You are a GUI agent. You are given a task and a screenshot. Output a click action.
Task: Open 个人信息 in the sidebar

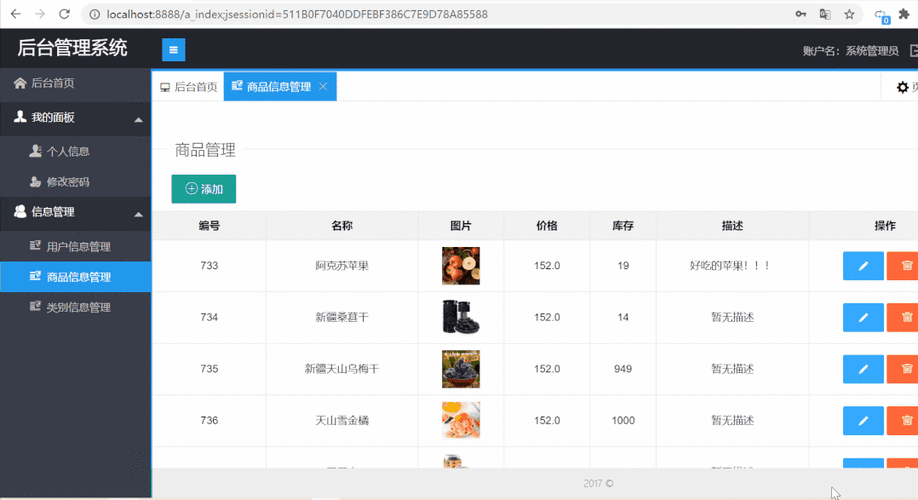coord(76,151)
